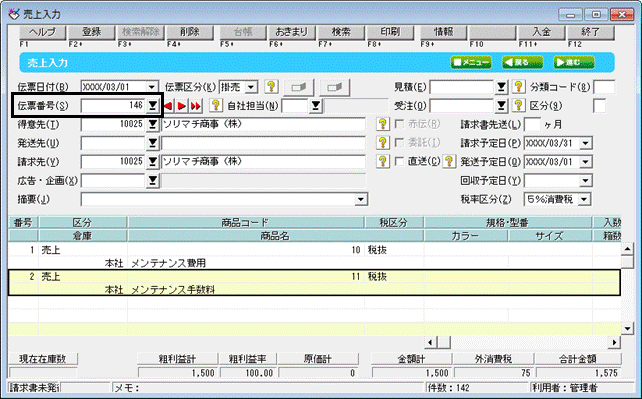Open the 伝票区分 掛売 dropdown

pyautogui.click(x=251, y=87)
